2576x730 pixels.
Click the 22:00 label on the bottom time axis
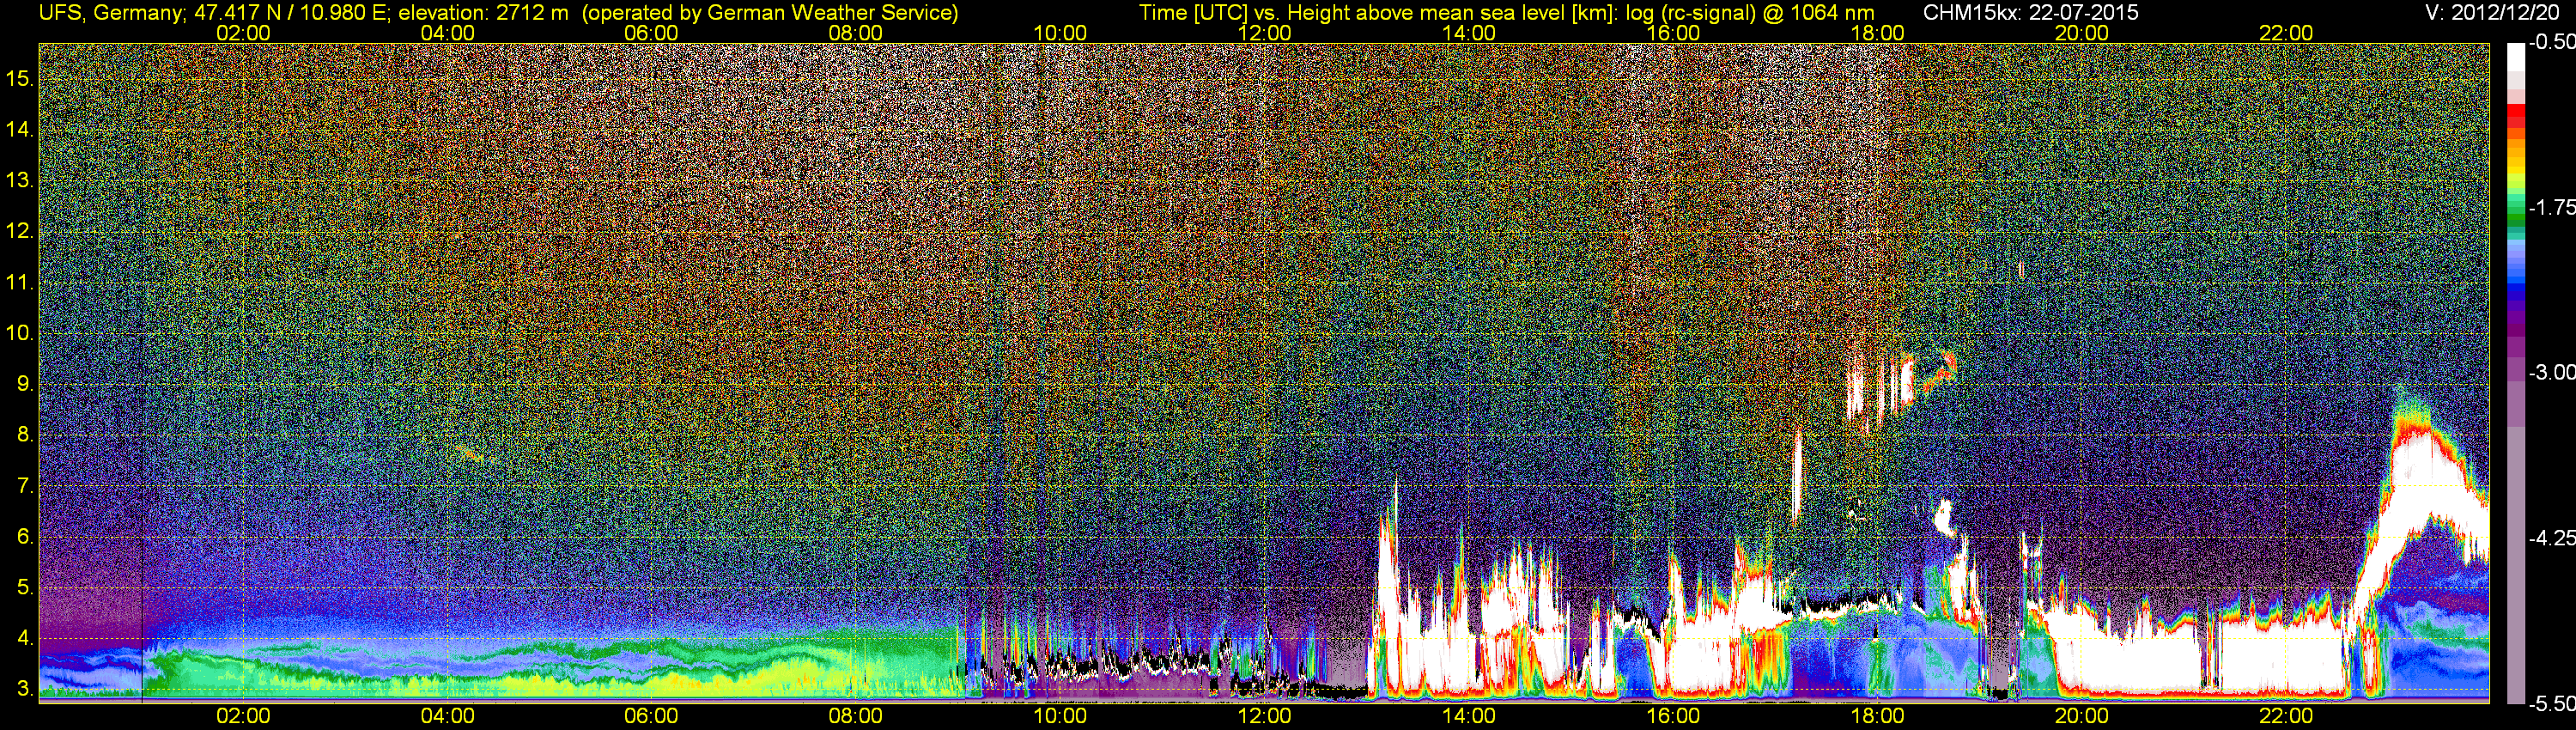(2286, 716)
